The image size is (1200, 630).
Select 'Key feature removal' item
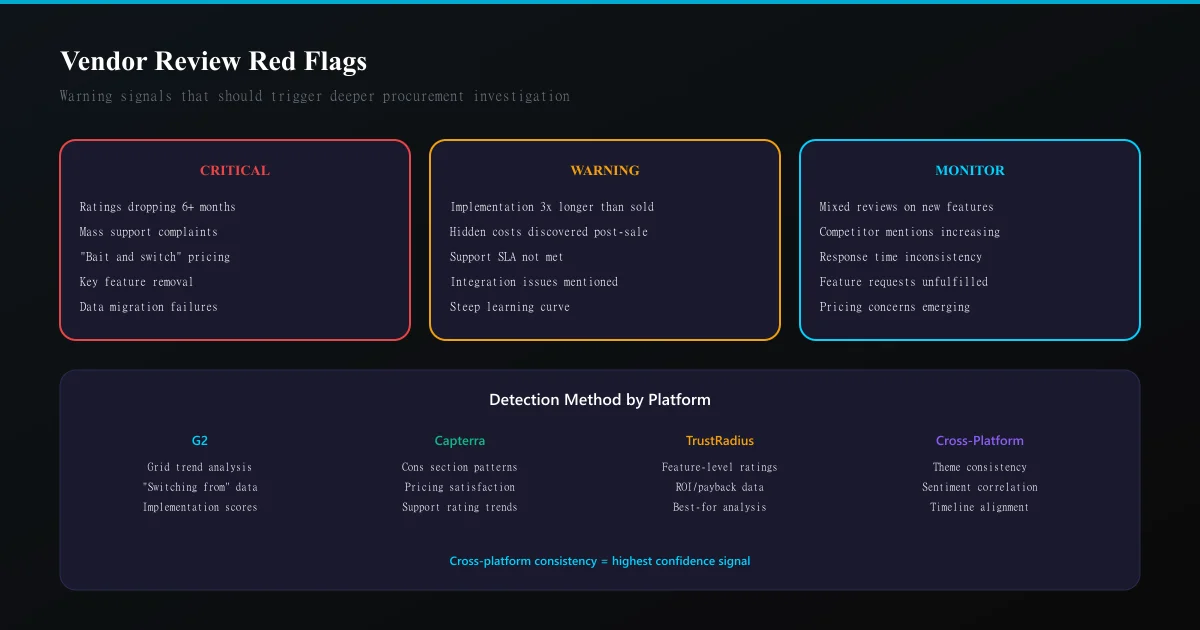tap(137, 282)
